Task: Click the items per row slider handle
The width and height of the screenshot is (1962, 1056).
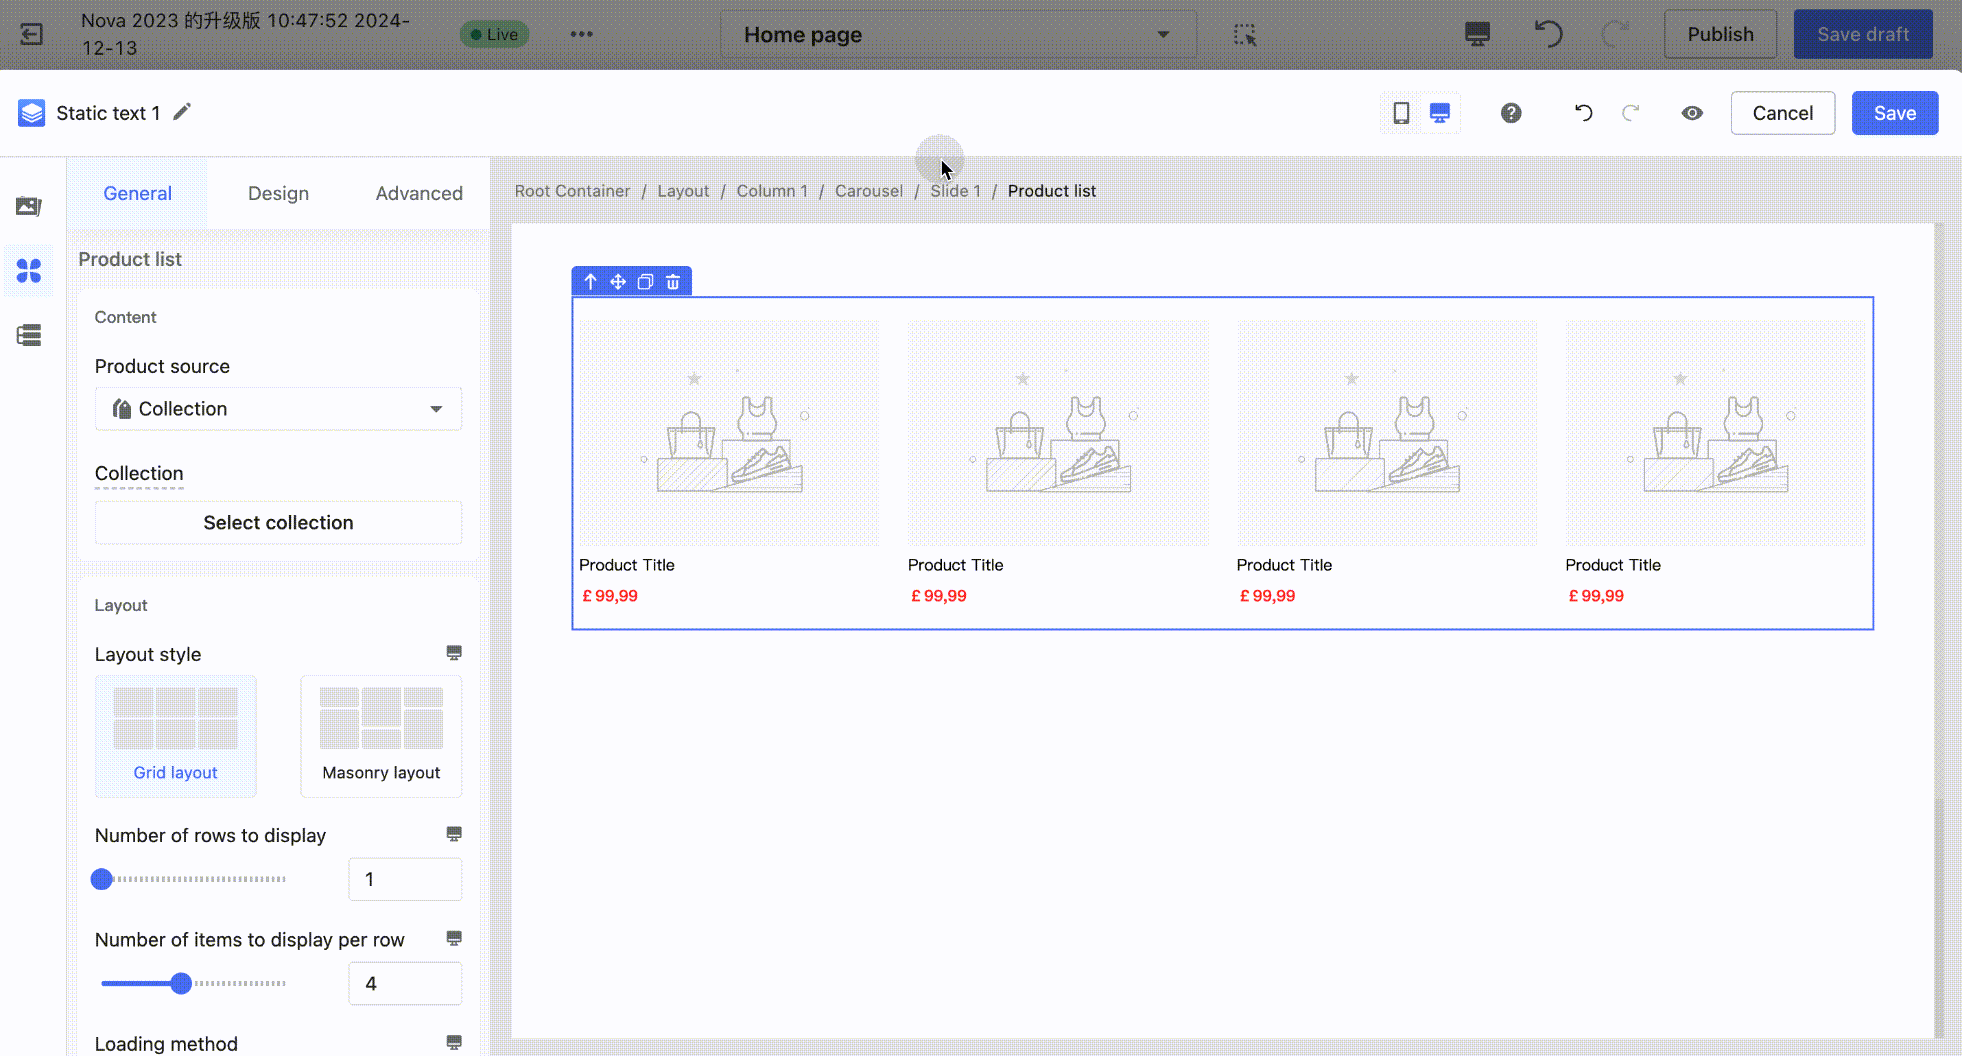Action: (x=181, y=983)
